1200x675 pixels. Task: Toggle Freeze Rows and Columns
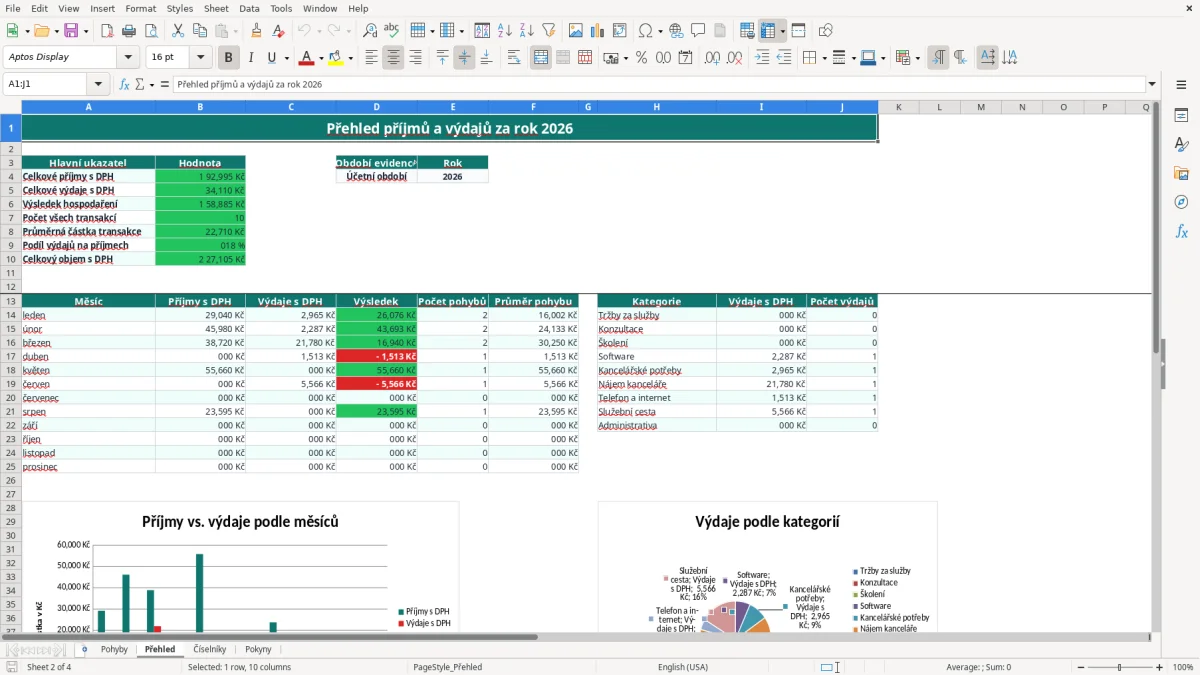[768, 31]
